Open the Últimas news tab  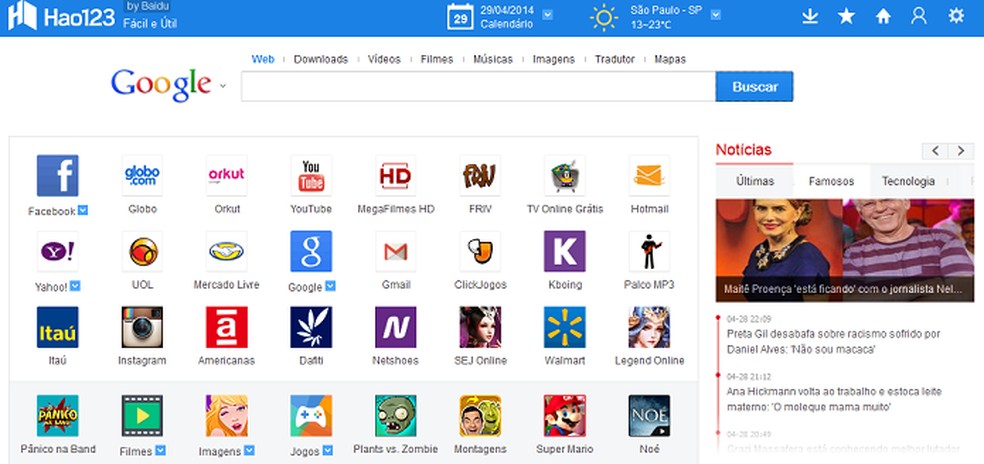[755, 181]
